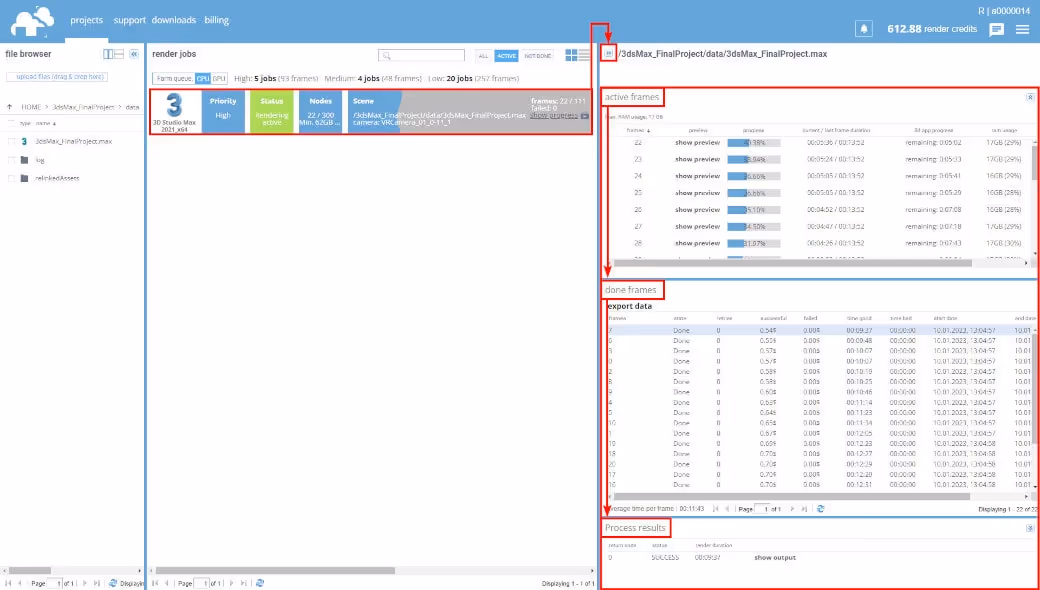Open the downloads tab
This screenshot has height=590, width=1040.
pyautogui.click(x=174, y=20)
